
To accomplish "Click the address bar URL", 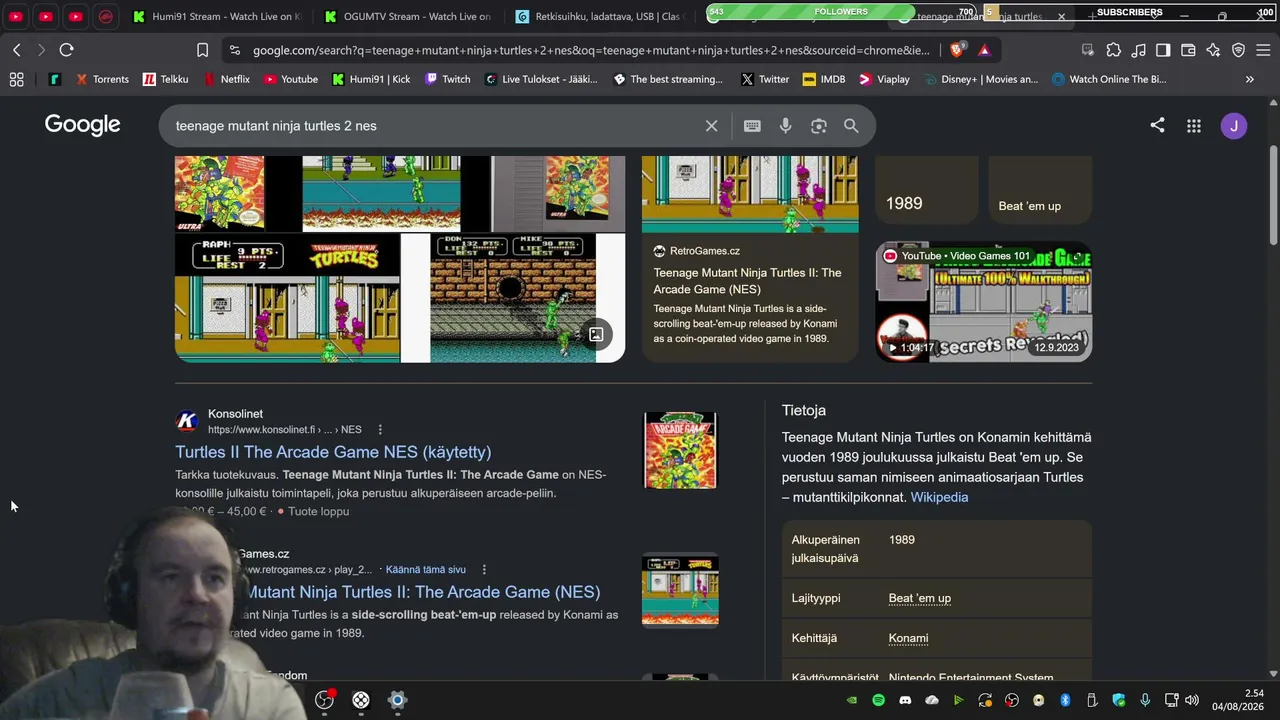I will 590,50.
